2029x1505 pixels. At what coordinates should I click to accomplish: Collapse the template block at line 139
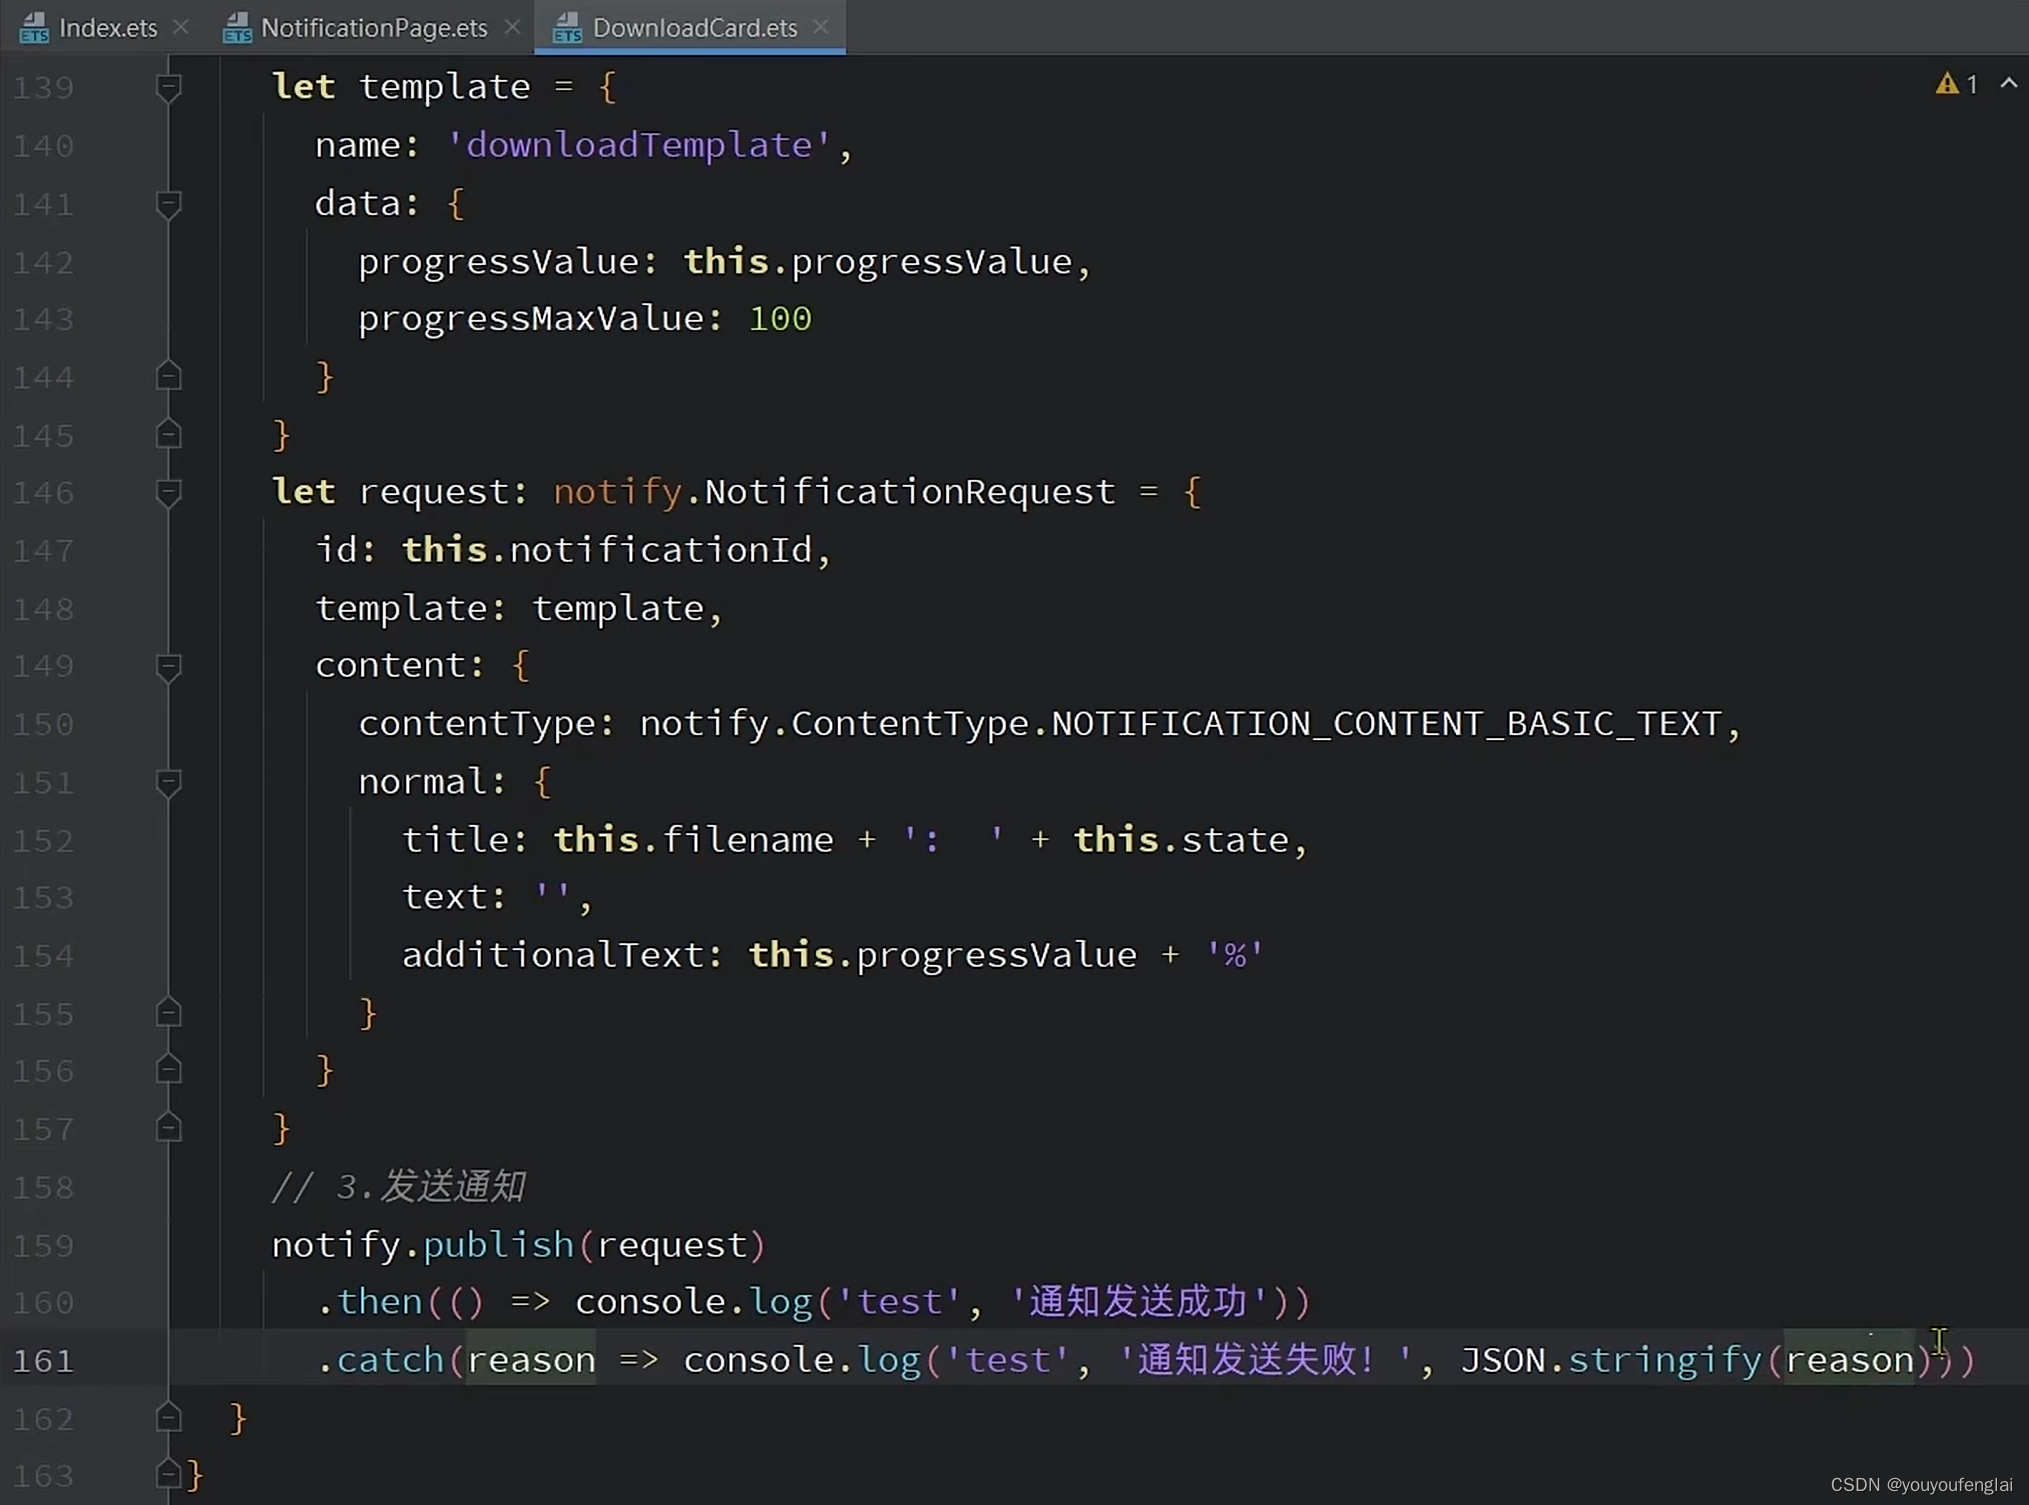click(169, 88)
